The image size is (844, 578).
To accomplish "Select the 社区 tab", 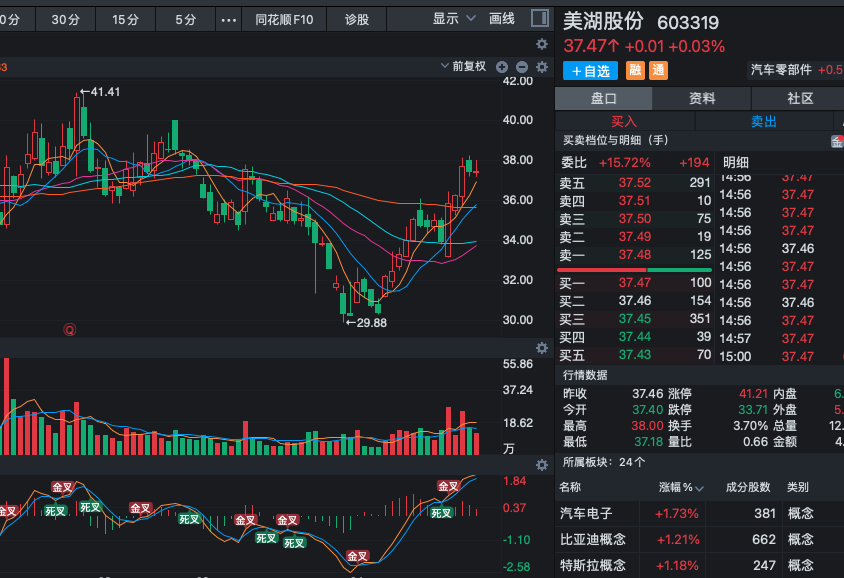I will point(800,98).
